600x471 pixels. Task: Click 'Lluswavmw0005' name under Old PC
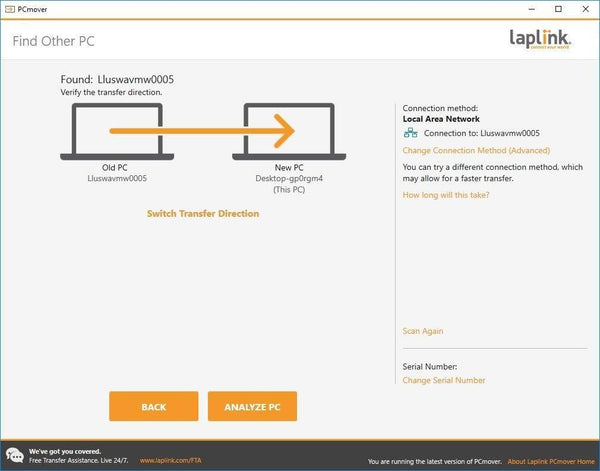pos(117,179)
